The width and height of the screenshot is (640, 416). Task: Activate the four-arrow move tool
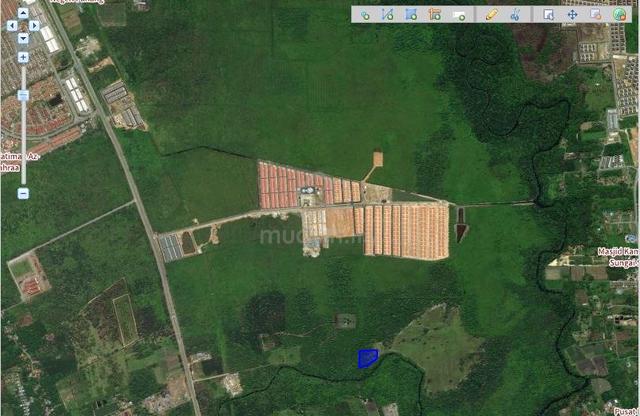tap(572, 15)
